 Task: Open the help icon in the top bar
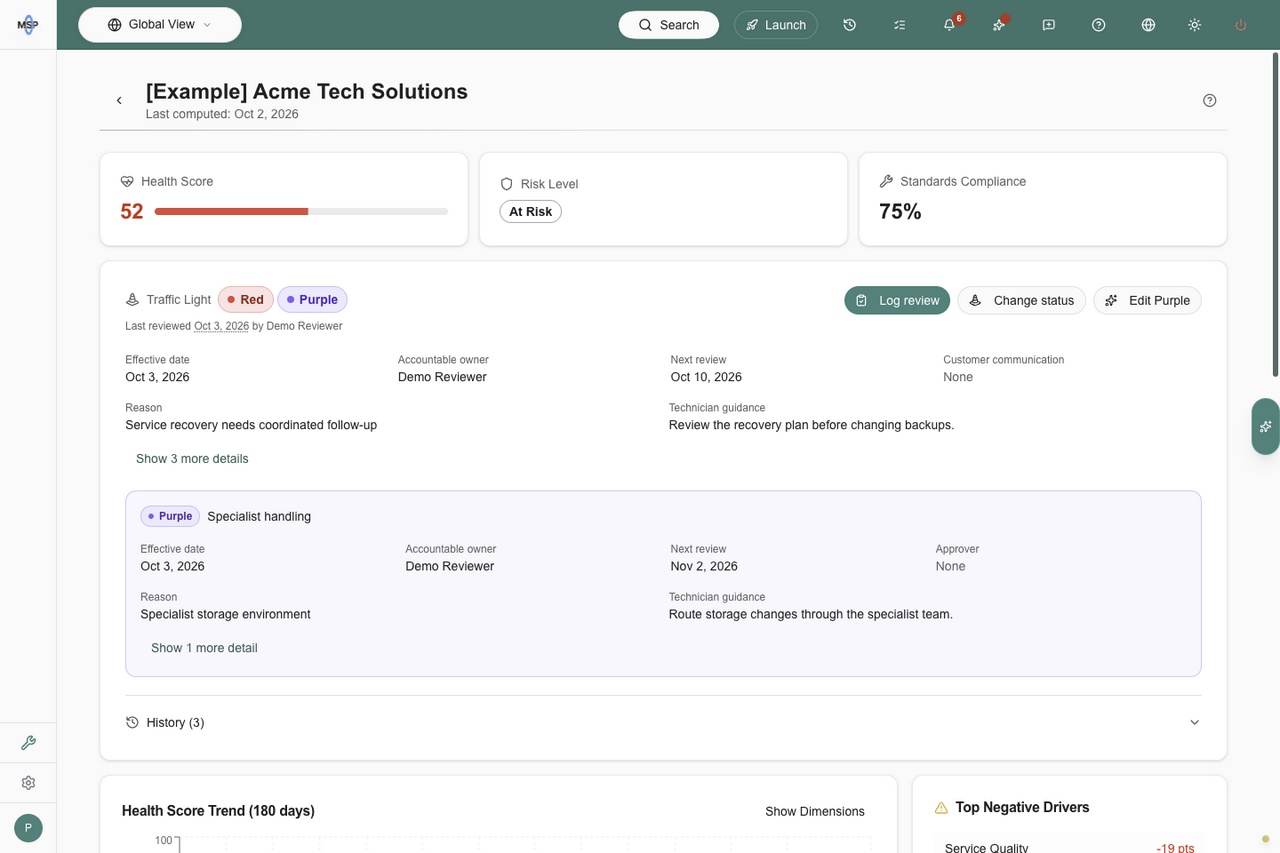tap(1099, 25)
